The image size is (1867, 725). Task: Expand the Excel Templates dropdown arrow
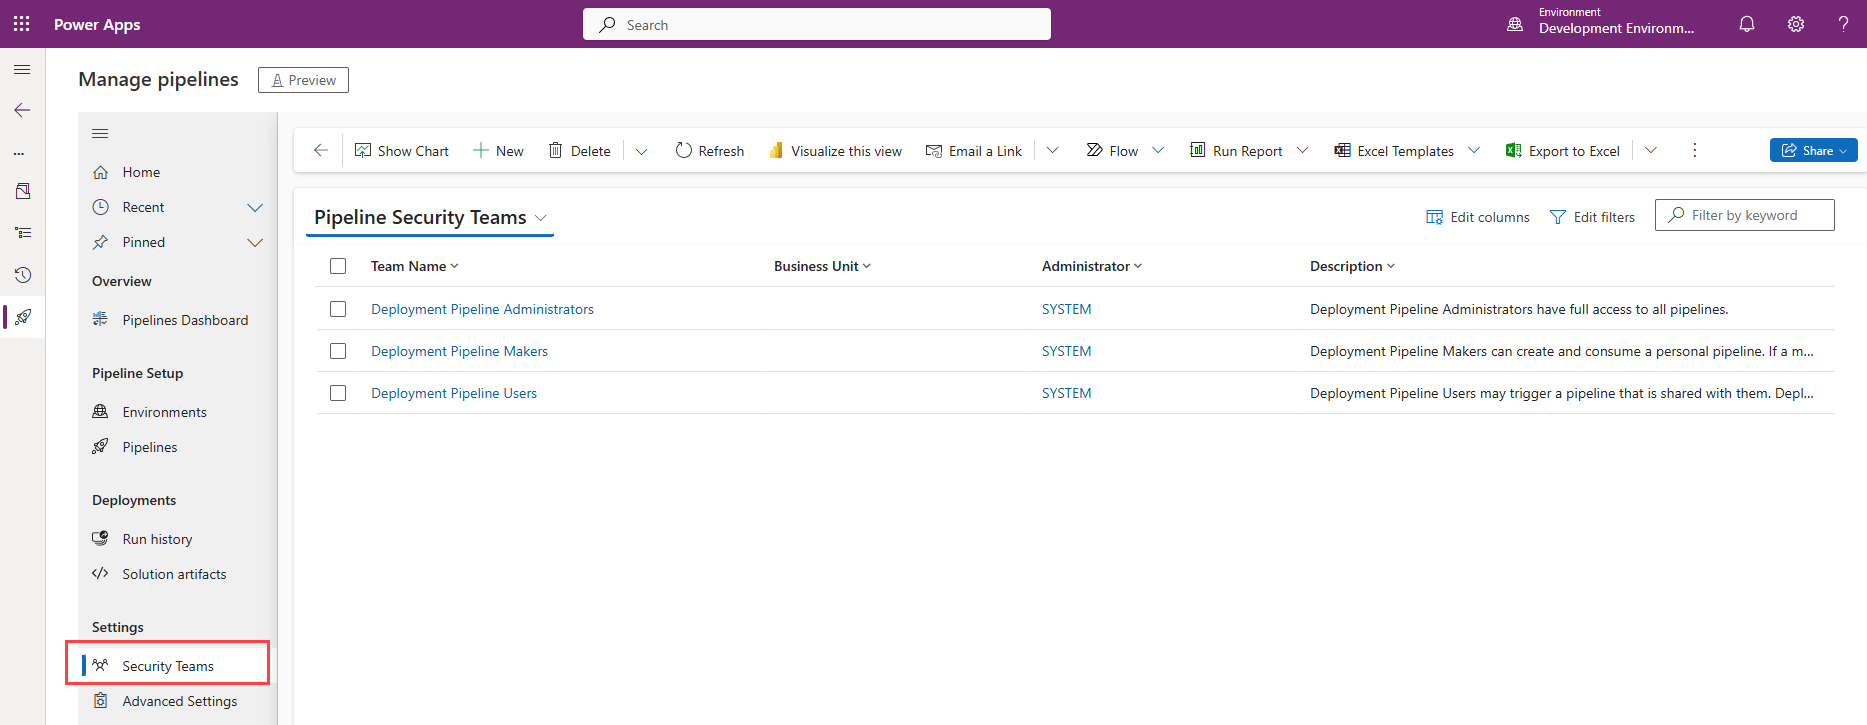(x=1474, y=151)
